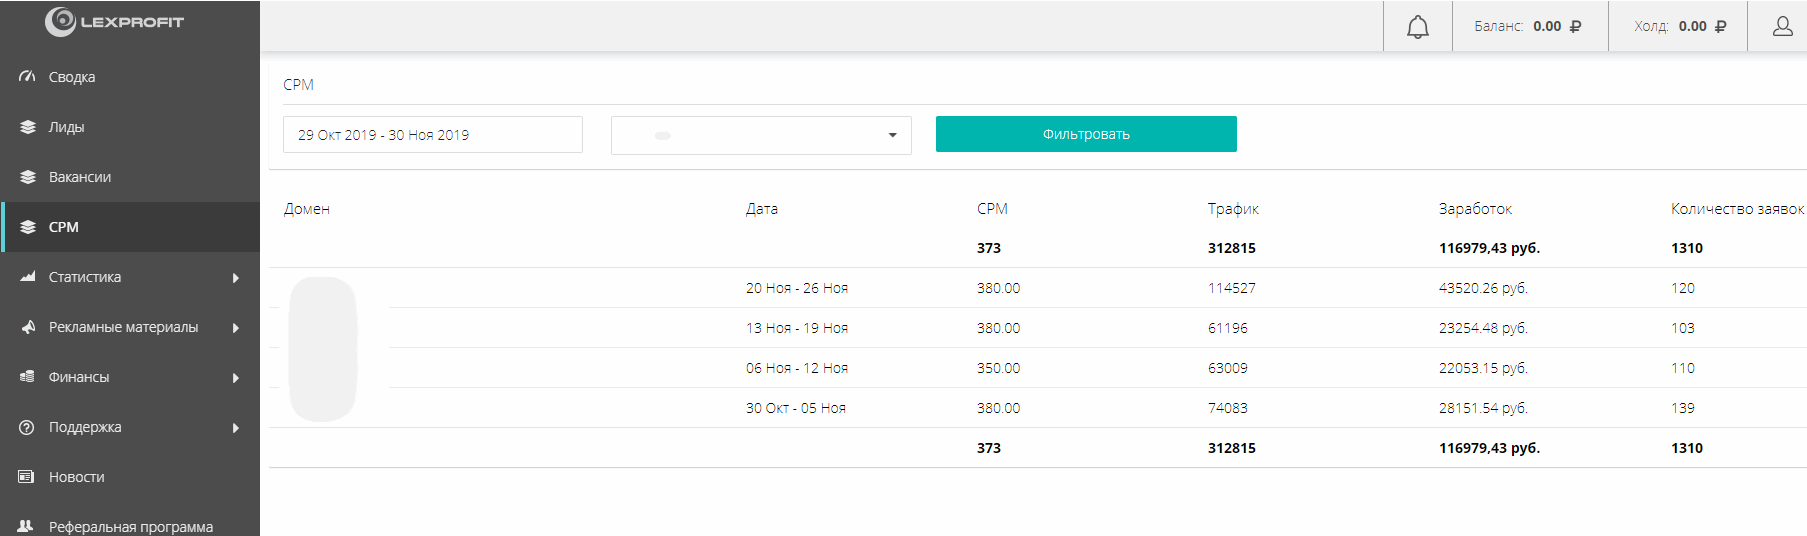The height and width of the screenshot is (536, 1807).
Task: Expand the Статистика submenu arrow
Action: coord(236,278)
